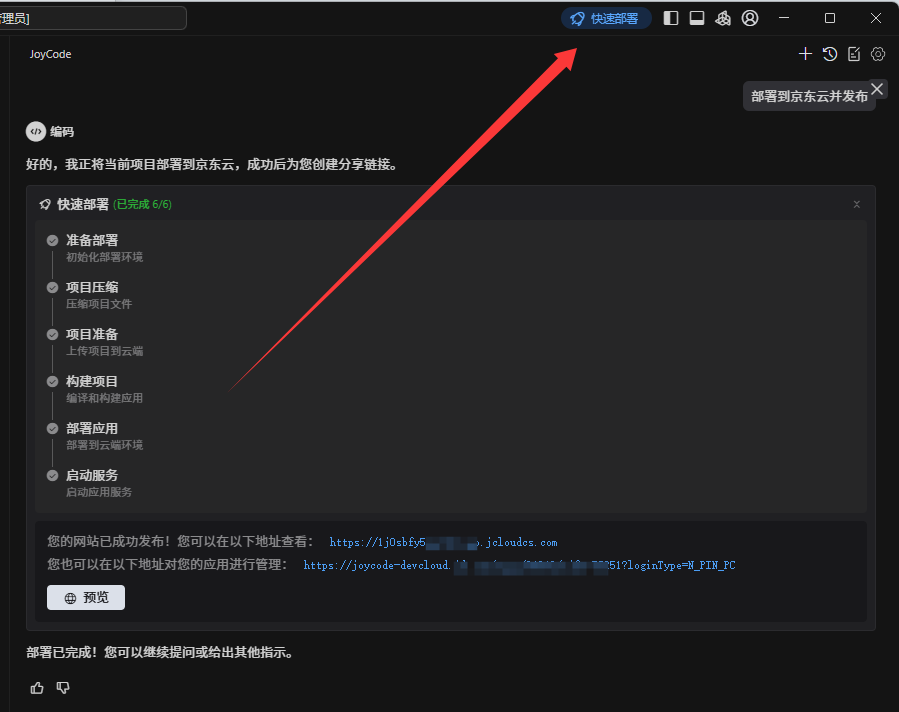Viewport: 899px width, 712px height.
Task: Open the user account profile icon
Action: coord(750,18)
